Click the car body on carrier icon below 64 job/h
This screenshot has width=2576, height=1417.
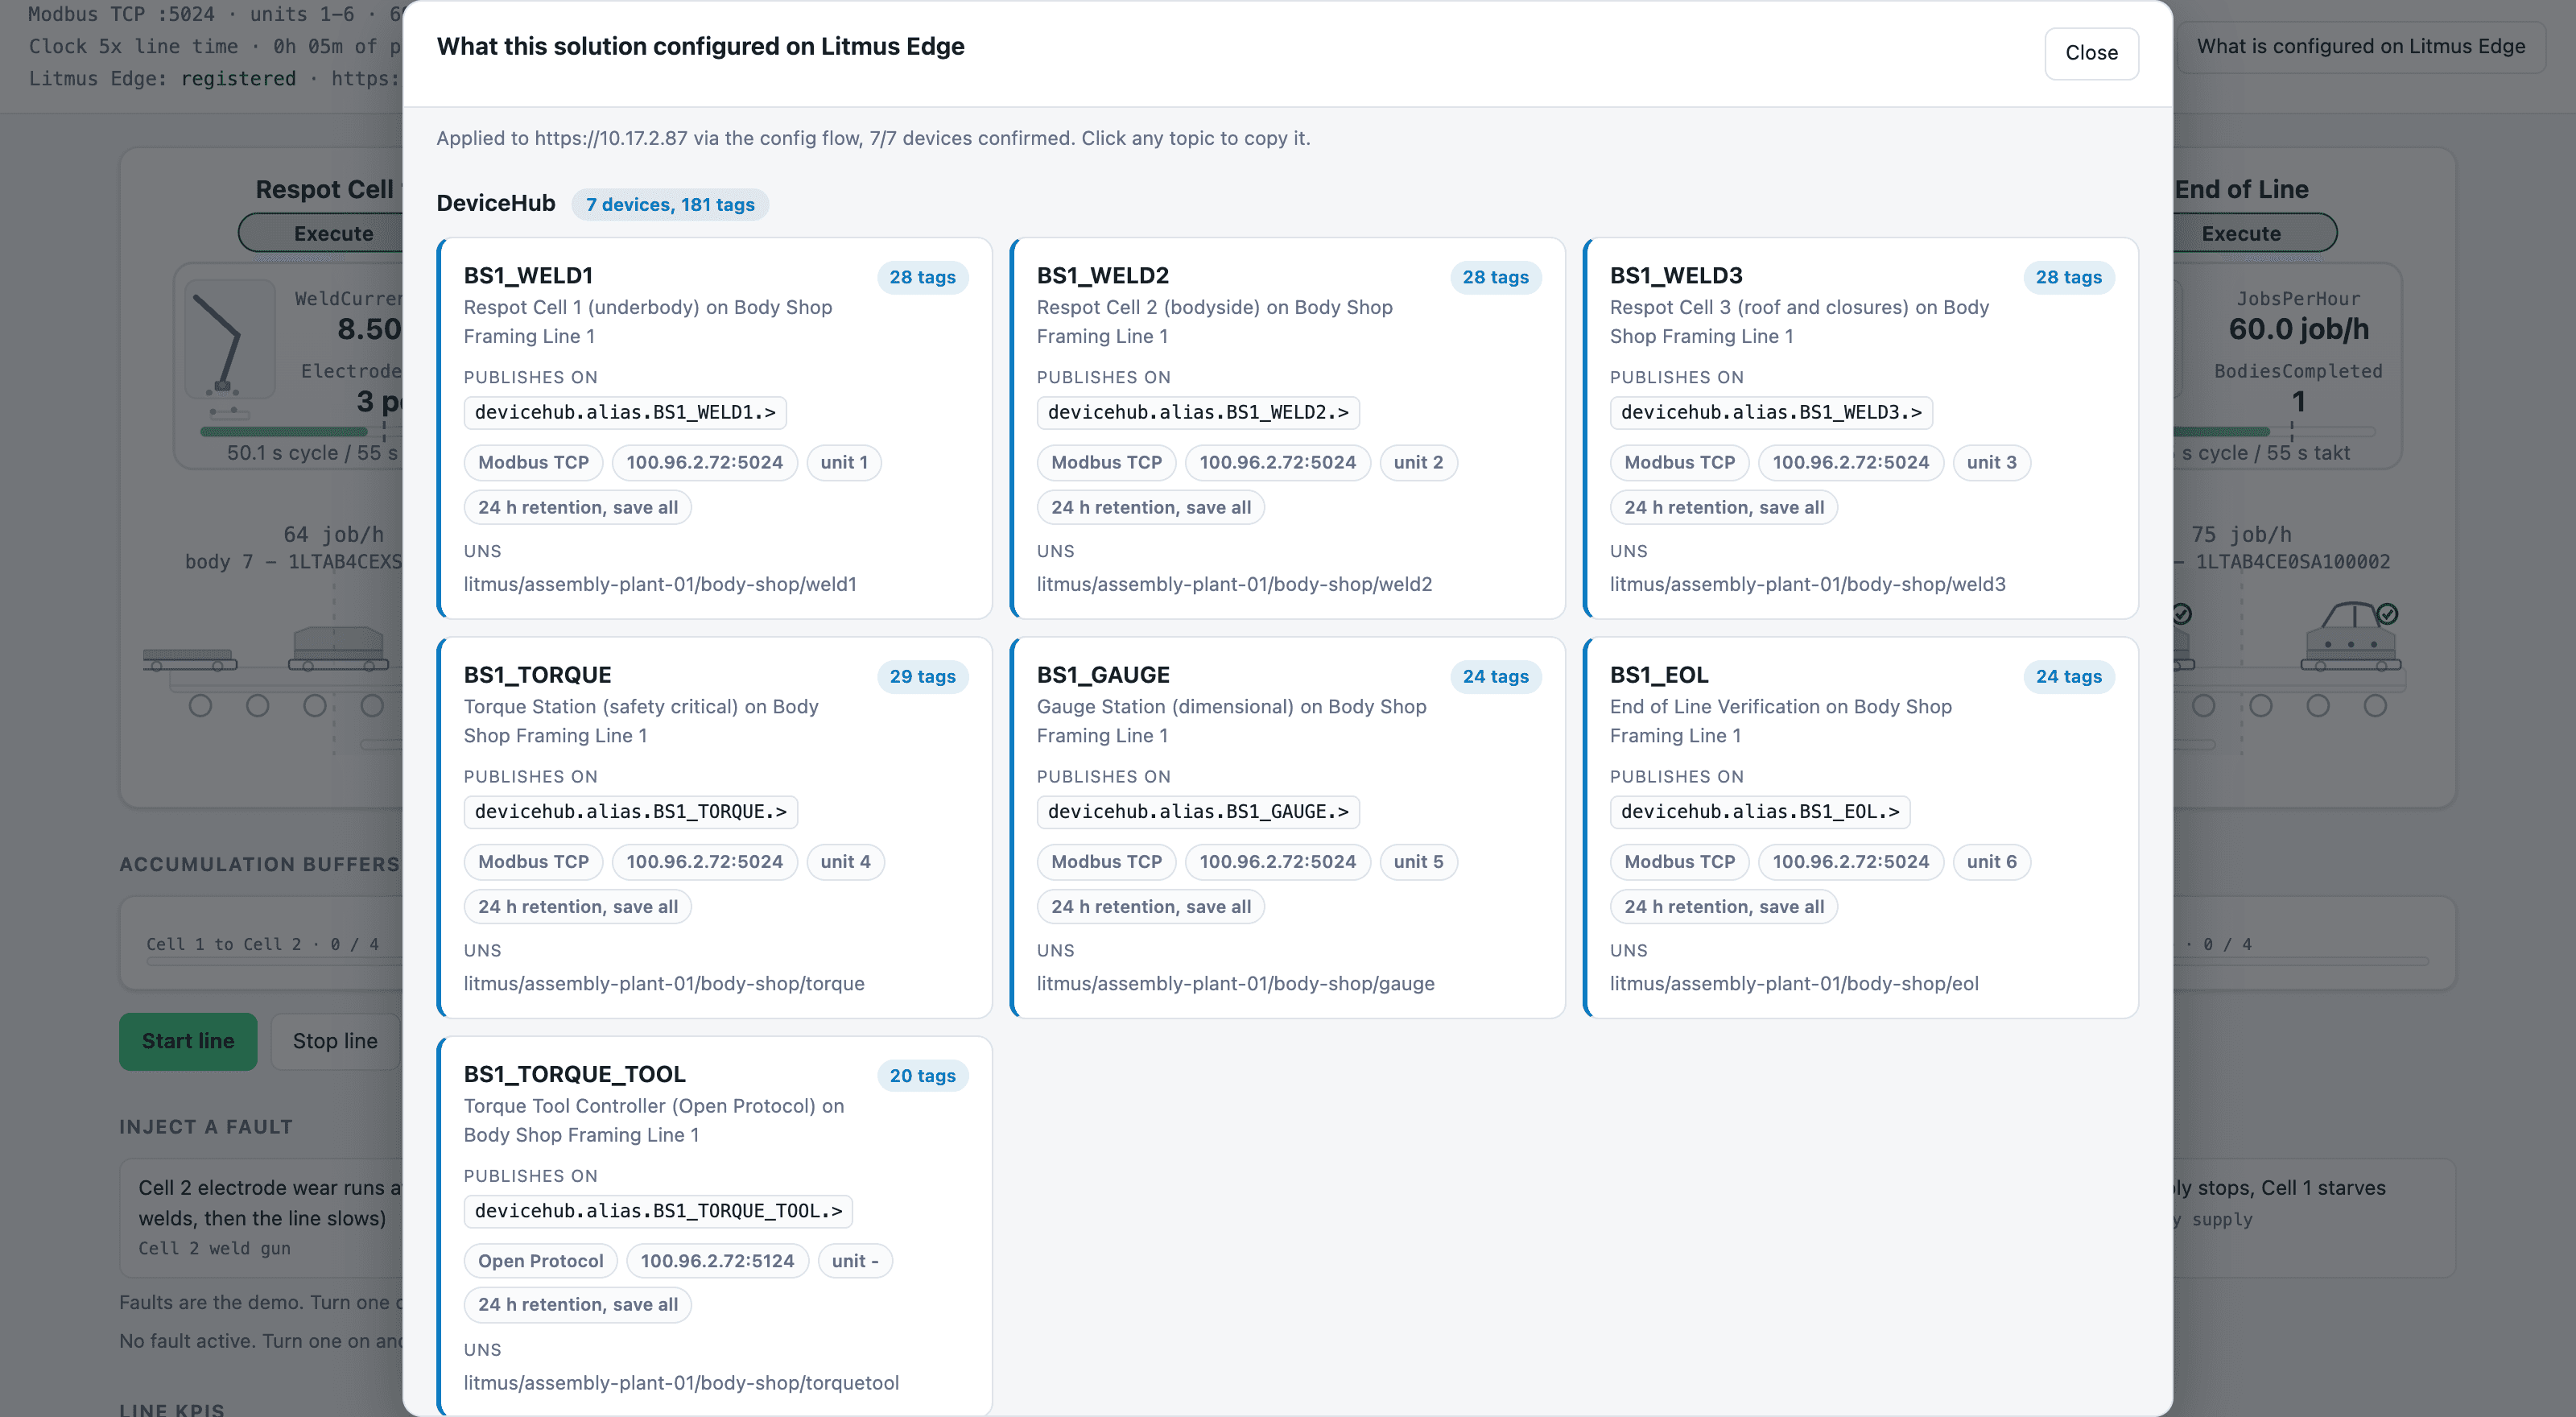coord(338,648)
